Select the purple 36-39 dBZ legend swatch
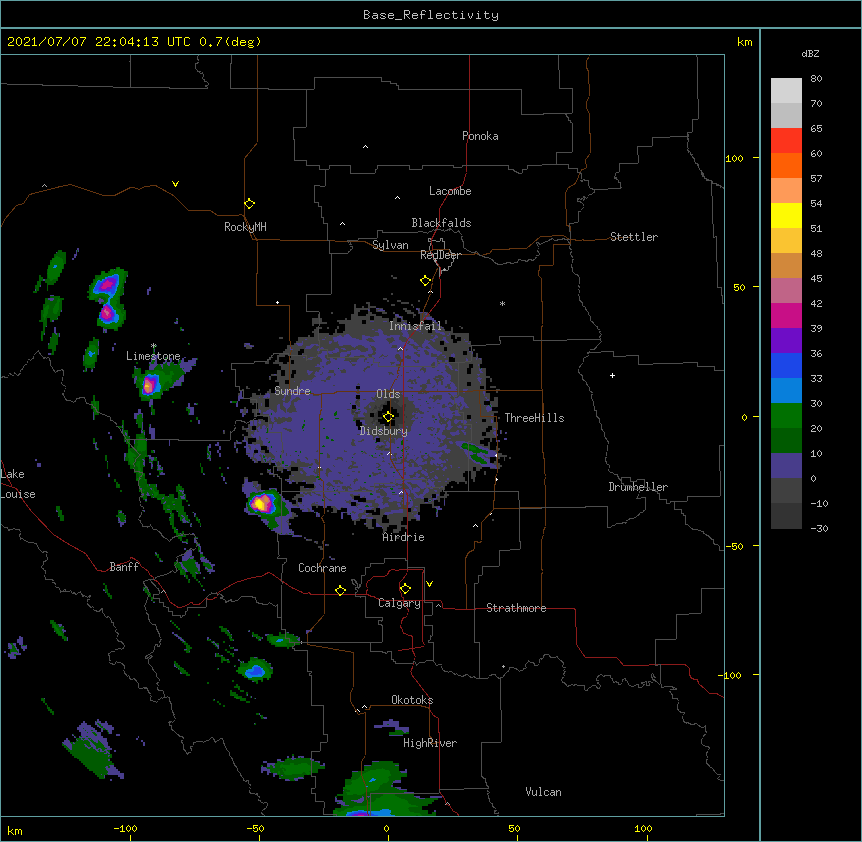The height and width of the screenshot is (842, 862). click(786, 341)
